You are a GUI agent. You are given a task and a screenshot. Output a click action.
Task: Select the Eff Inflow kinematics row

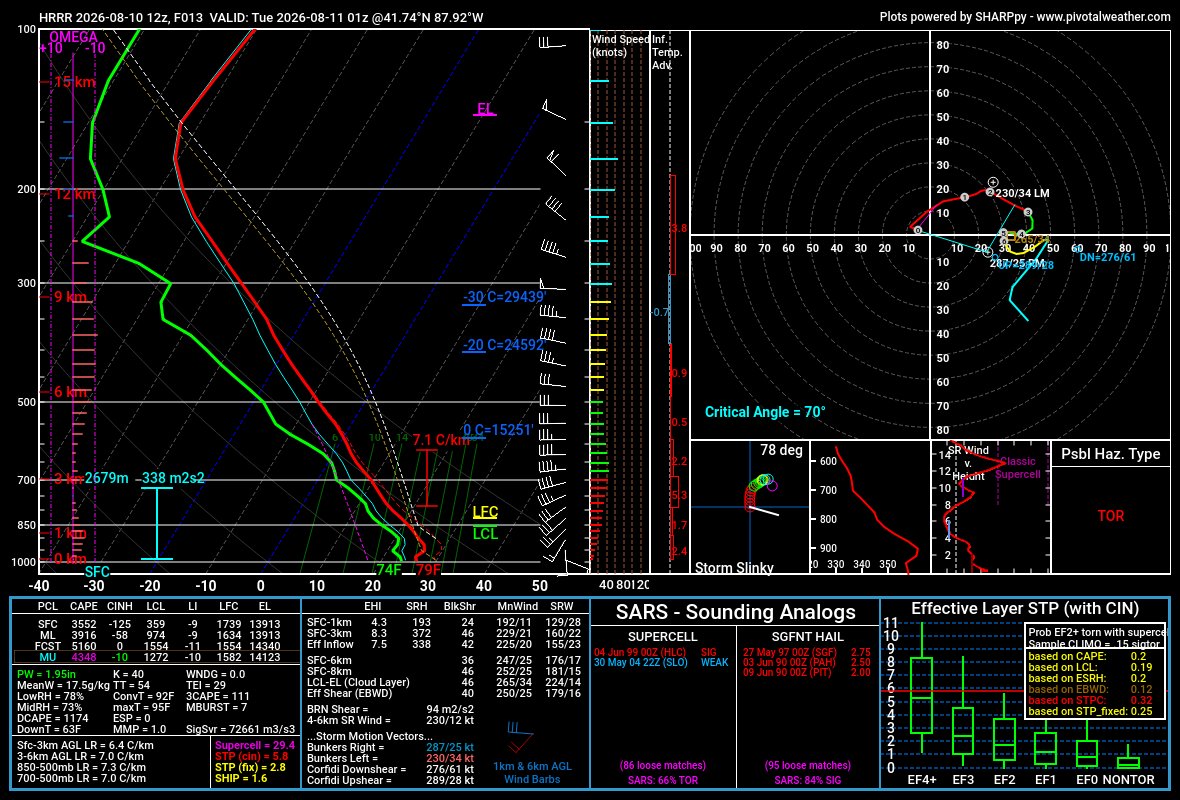[x=444, y=644]
